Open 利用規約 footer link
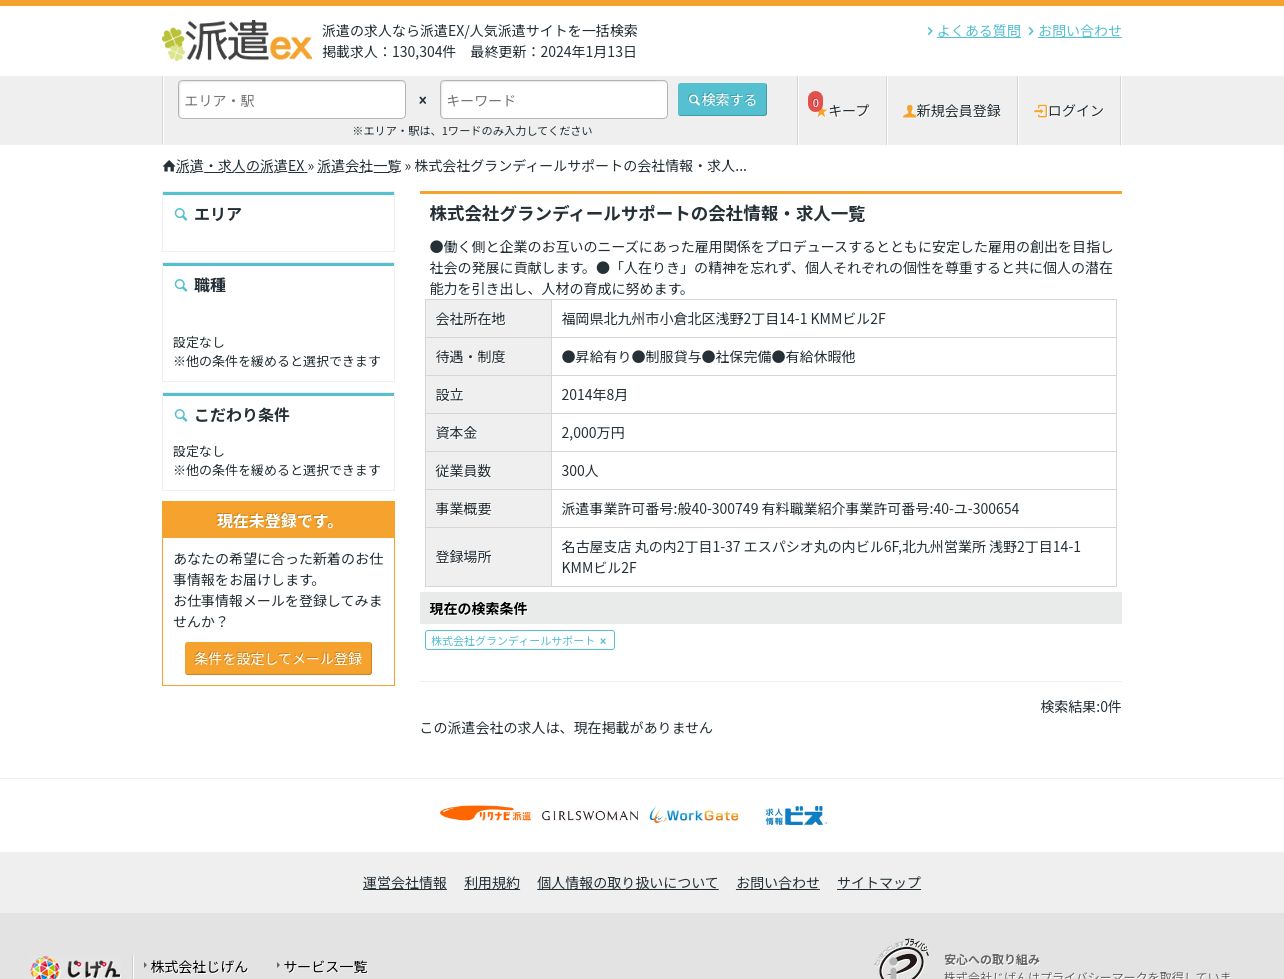The height and width of the screenshot is (979, 1284). pyautogui.click(x=492, y=883)
